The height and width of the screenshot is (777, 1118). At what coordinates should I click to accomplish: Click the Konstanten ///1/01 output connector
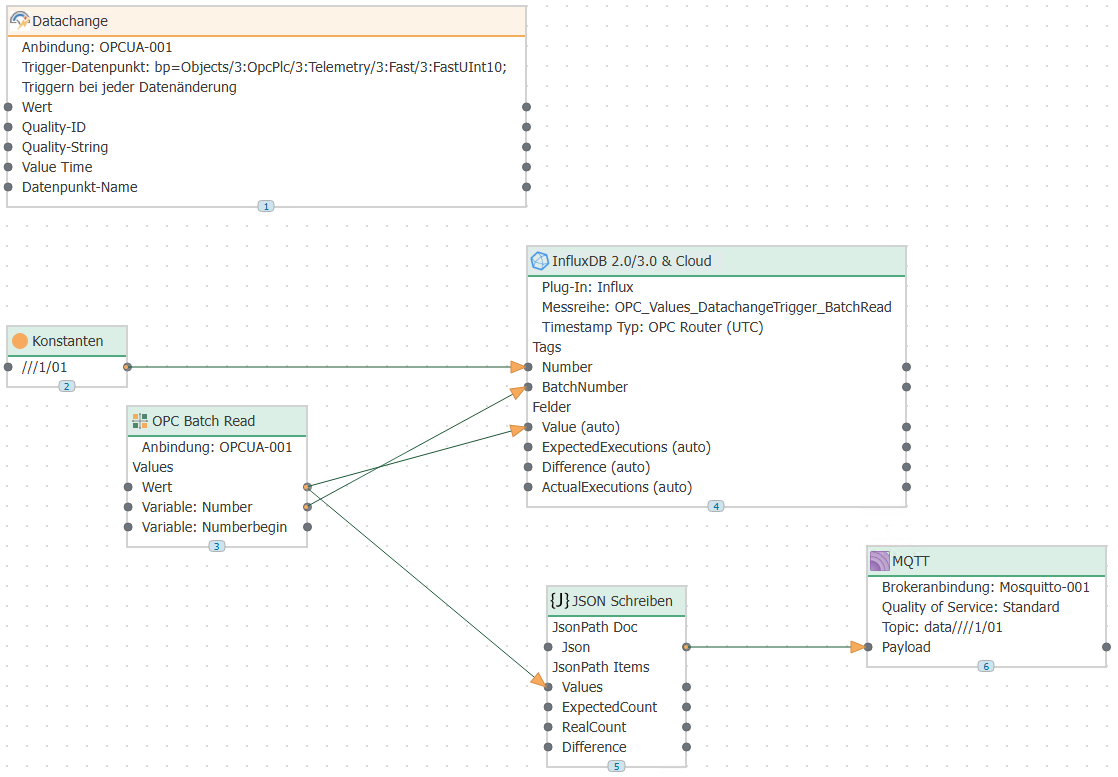coord(127,367)
